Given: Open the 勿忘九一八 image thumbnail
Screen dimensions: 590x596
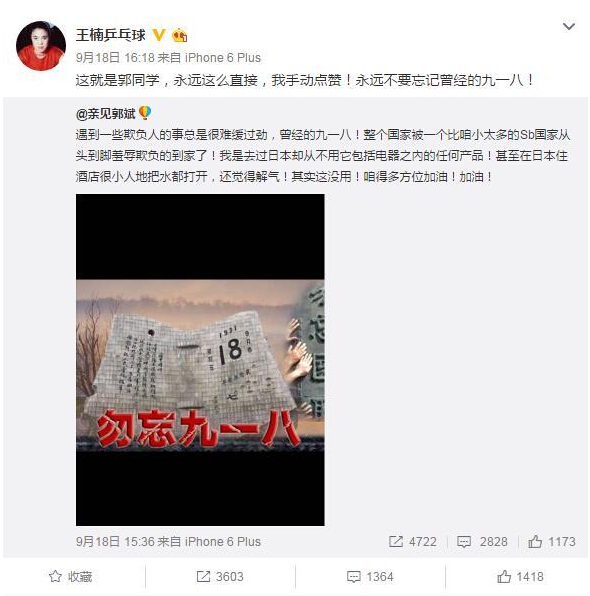Looking at the screenshot, I should coord(200,360).
